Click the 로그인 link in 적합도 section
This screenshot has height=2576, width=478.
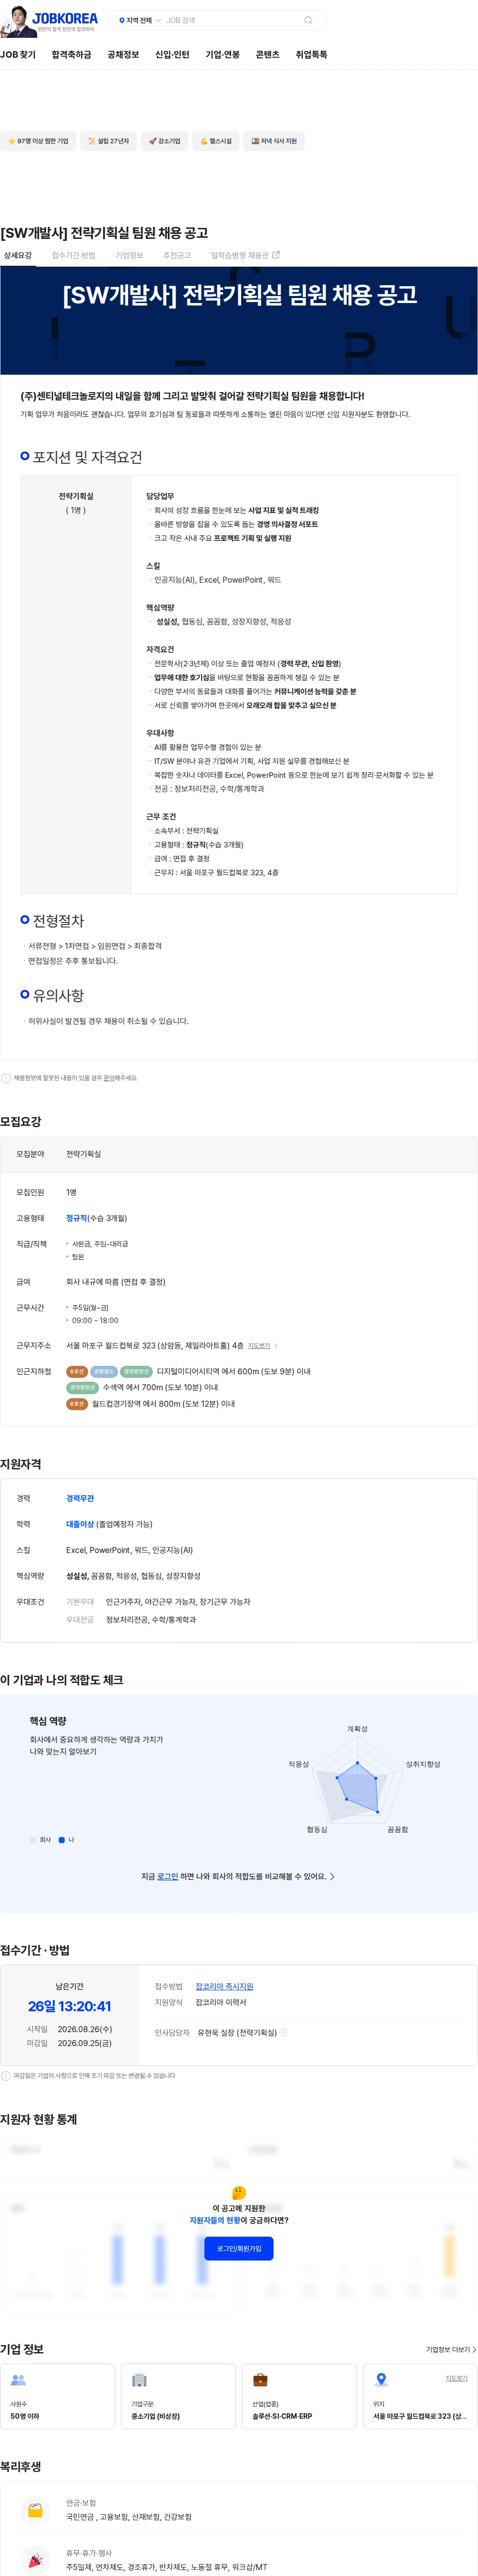(x=167, y=1876)
